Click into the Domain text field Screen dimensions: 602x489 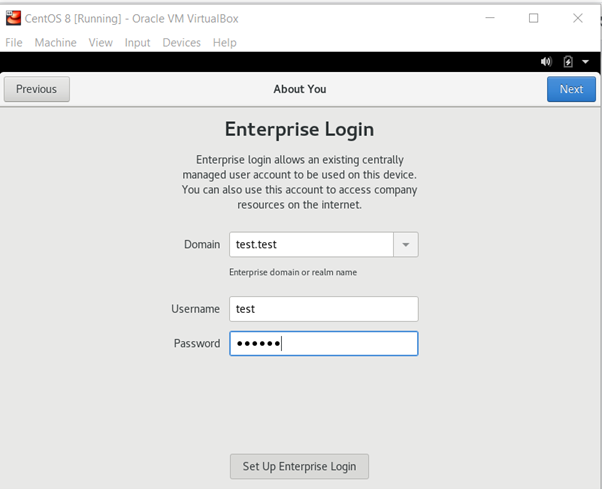coord(310,245)
